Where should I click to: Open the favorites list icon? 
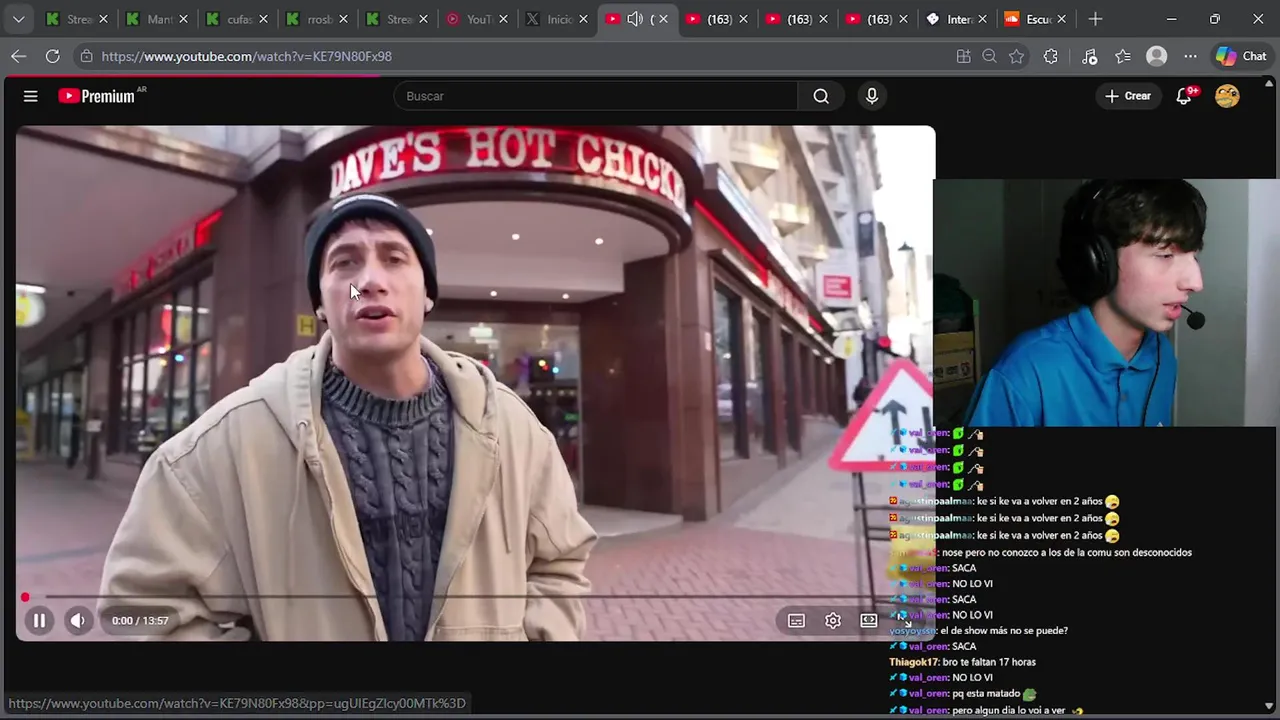(x=1123, y=56)
